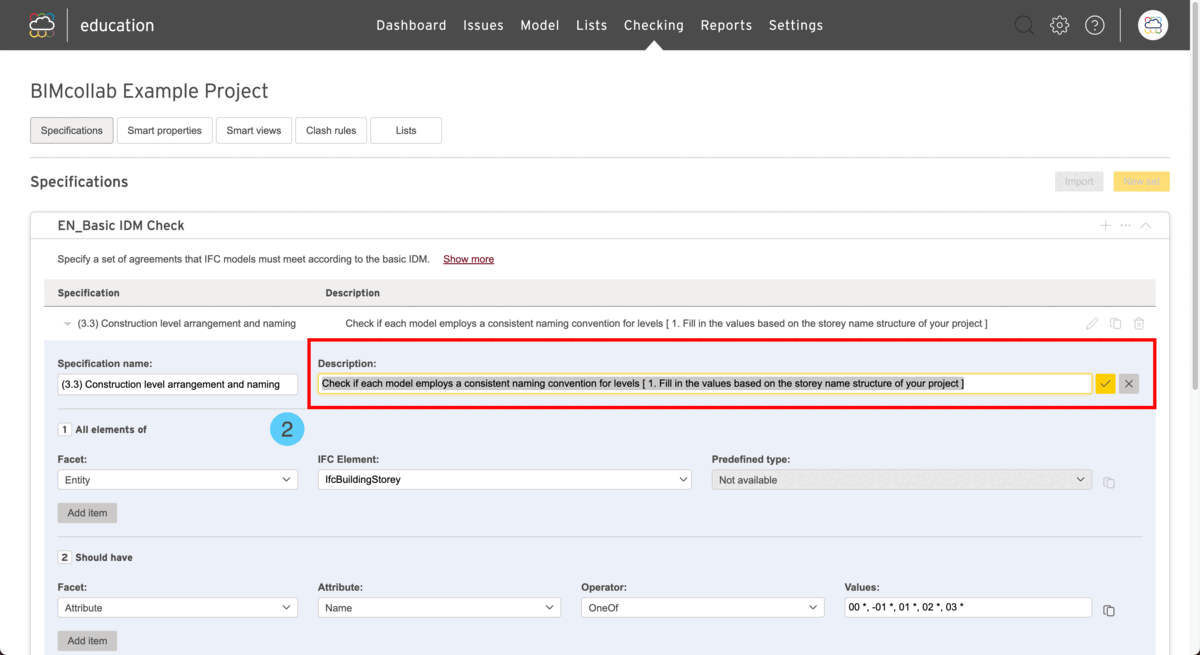Click the set description starting Specify a set
This screenshot has height=655, width=1200.
244,259
